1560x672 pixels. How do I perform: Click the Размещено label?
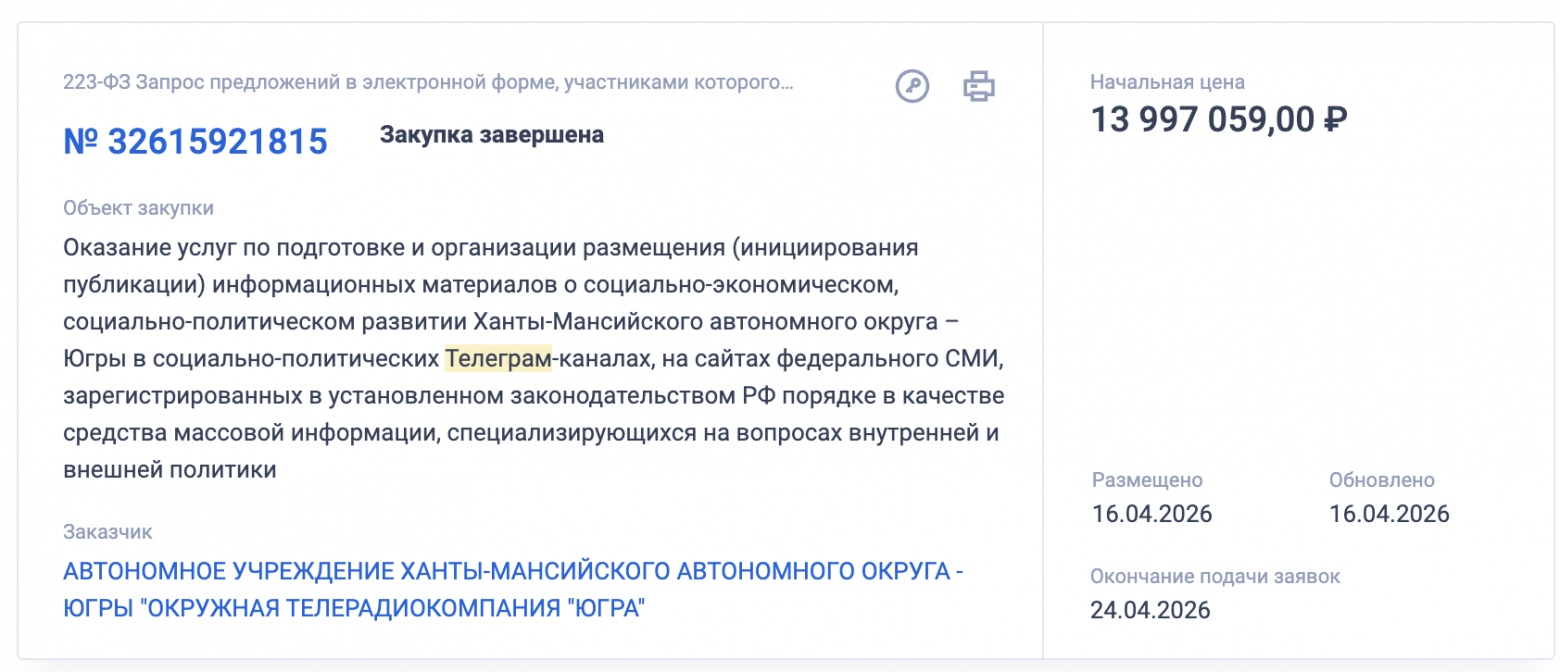(1145, 480)
